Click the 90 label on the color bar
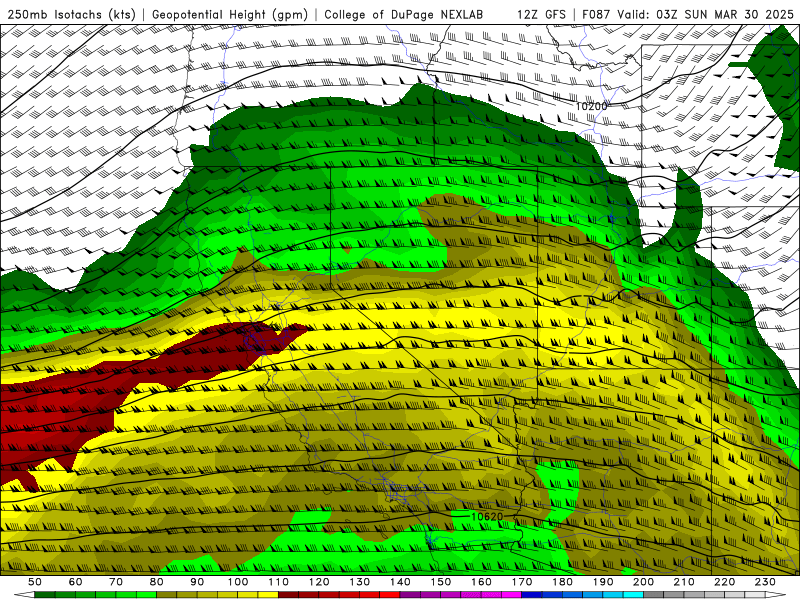 [x=197, y=582]
